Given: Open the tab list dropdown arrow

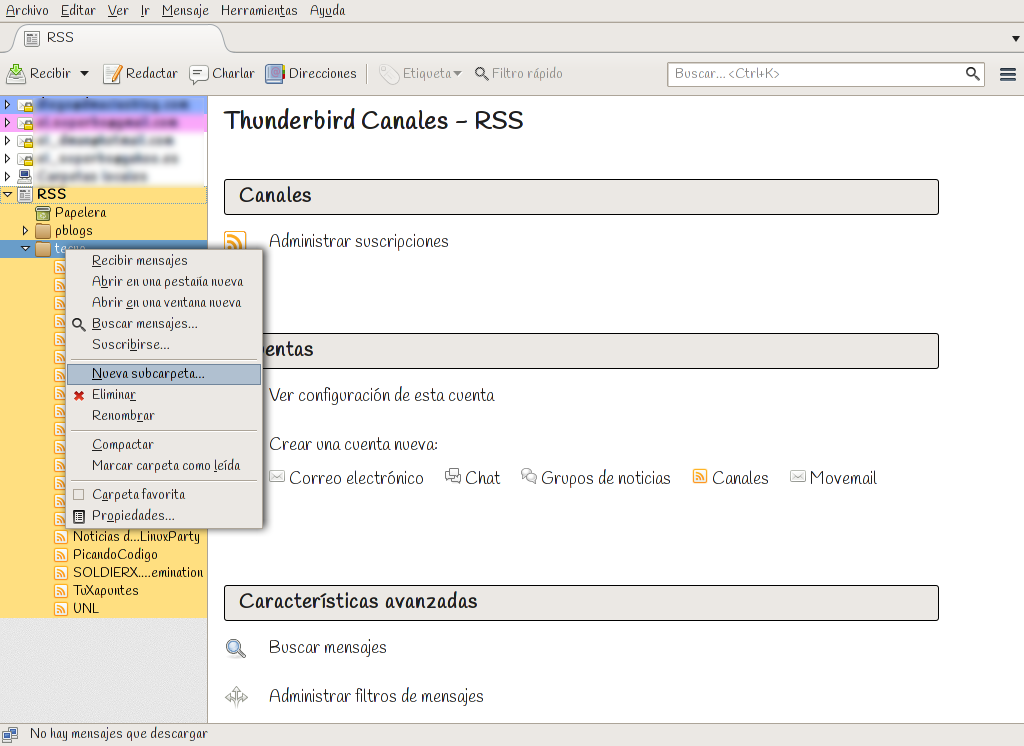Looking at the screenshot, I should point(1016,39).
